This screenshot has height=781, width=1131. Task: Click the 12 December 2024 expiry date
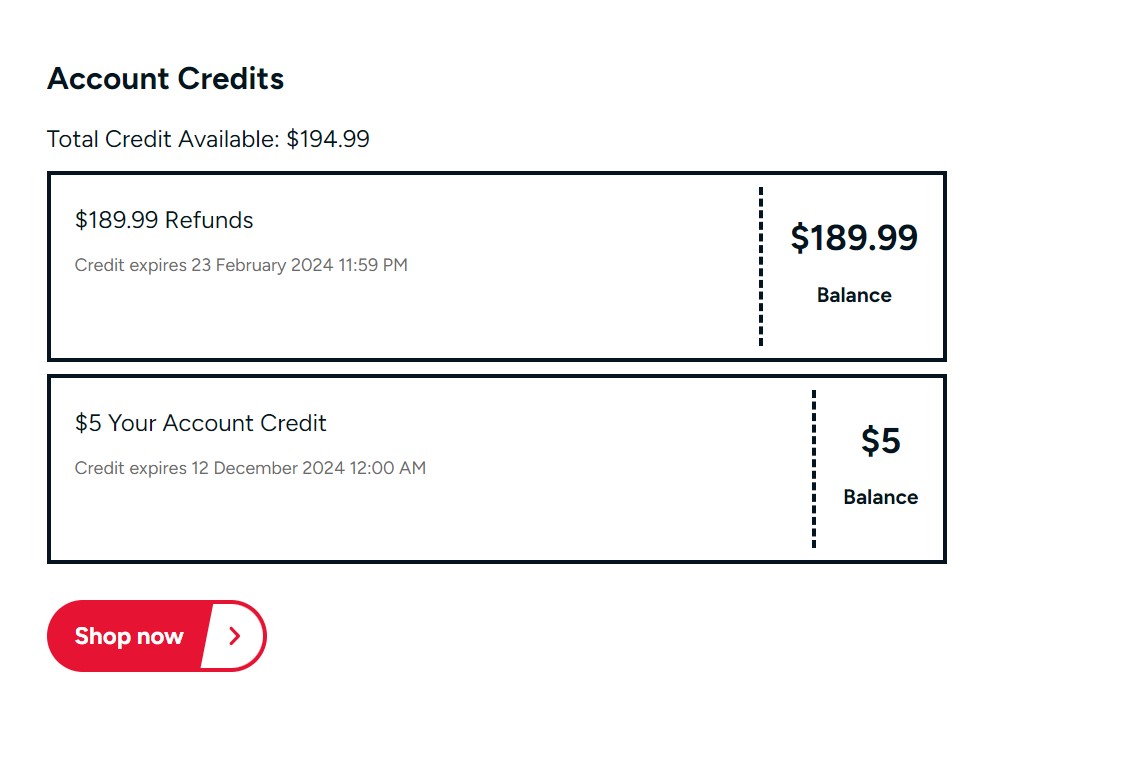coord(267,468)
